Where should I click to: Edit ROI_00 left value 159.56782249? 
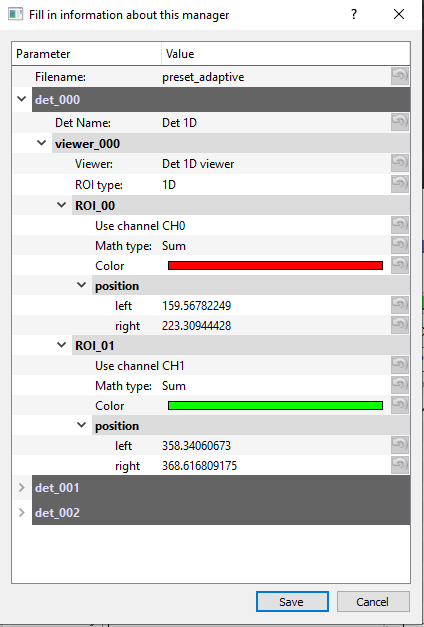tap(196, 306)
